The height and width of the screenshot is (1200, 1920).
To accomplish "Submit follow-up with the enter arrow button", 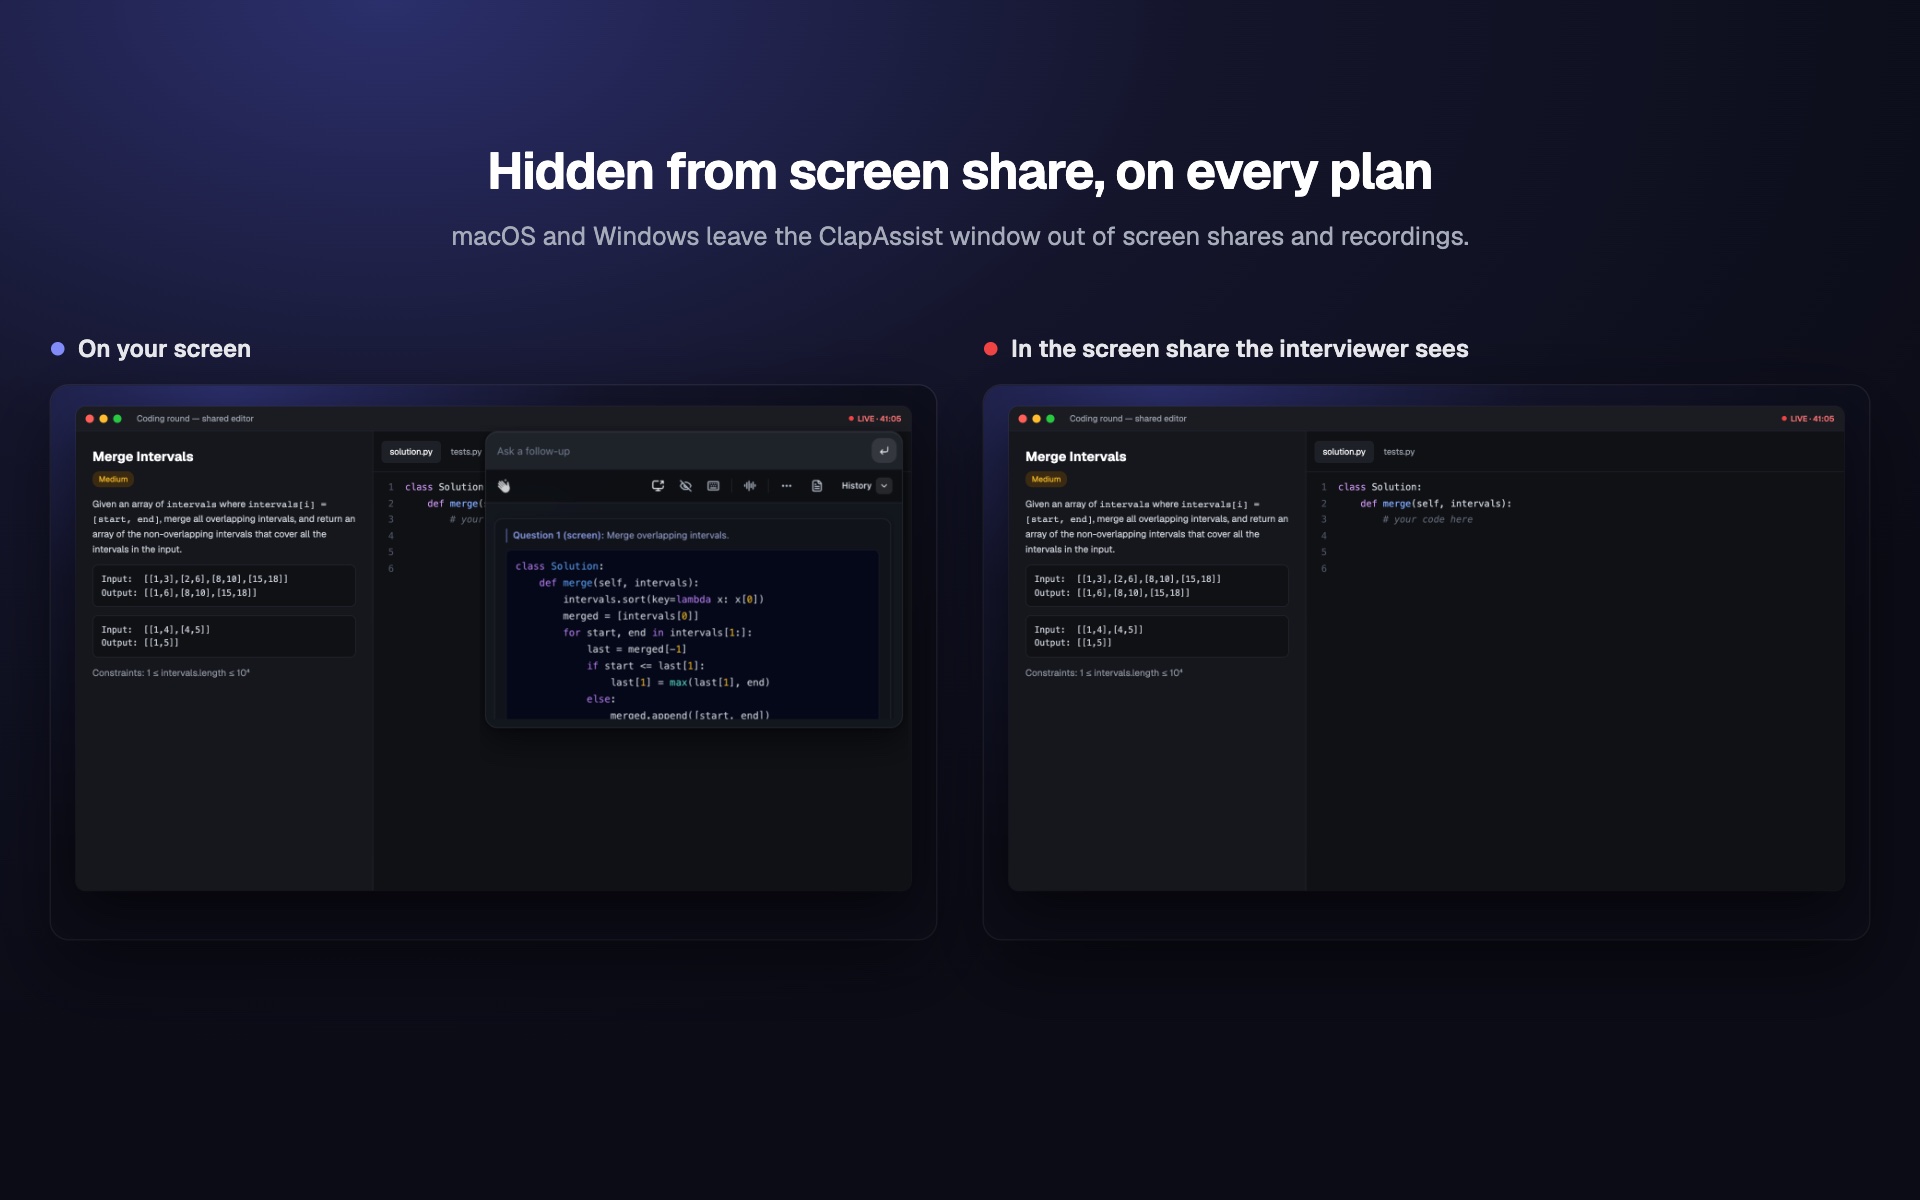I will 884,451.
